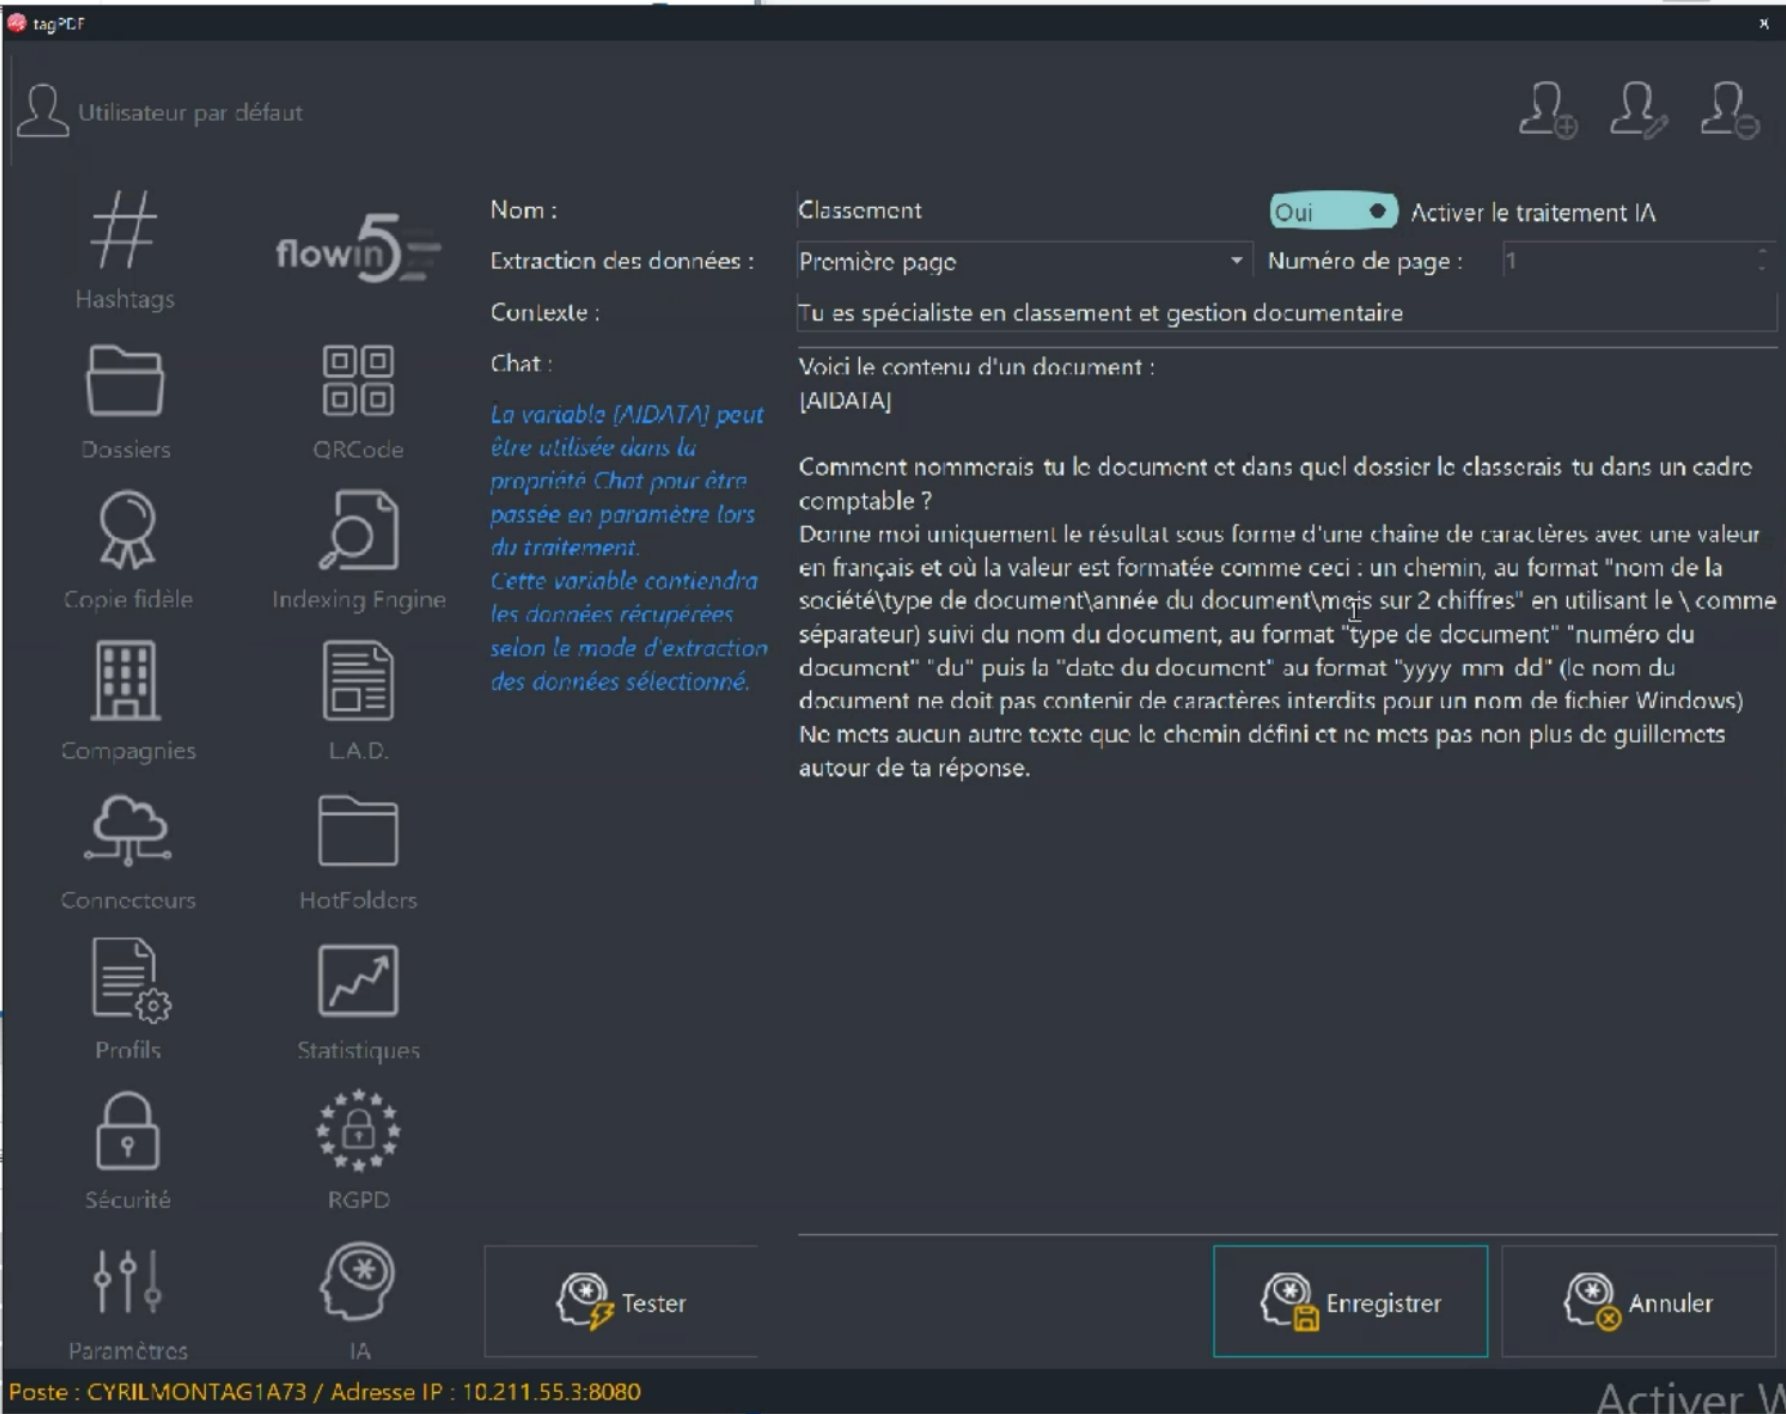Click the Tester button

click(621, 1302)
